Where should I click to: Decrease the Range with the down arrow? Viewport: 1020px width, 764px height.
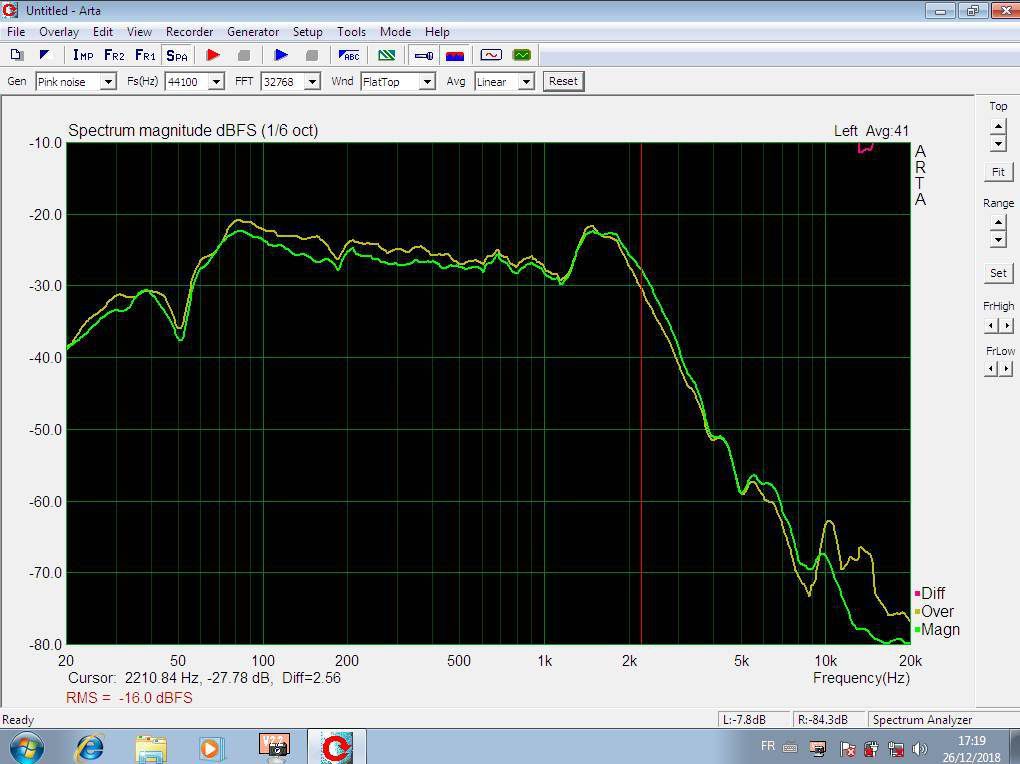[x=999, y=240]
